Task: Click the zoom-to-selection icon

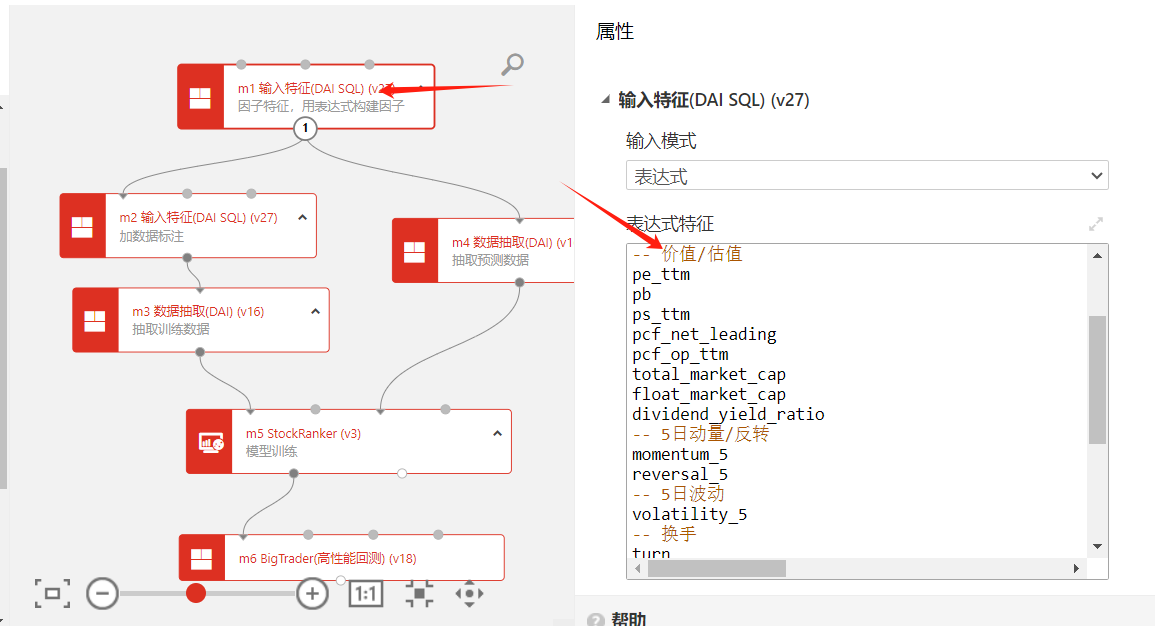Action: 419,593
